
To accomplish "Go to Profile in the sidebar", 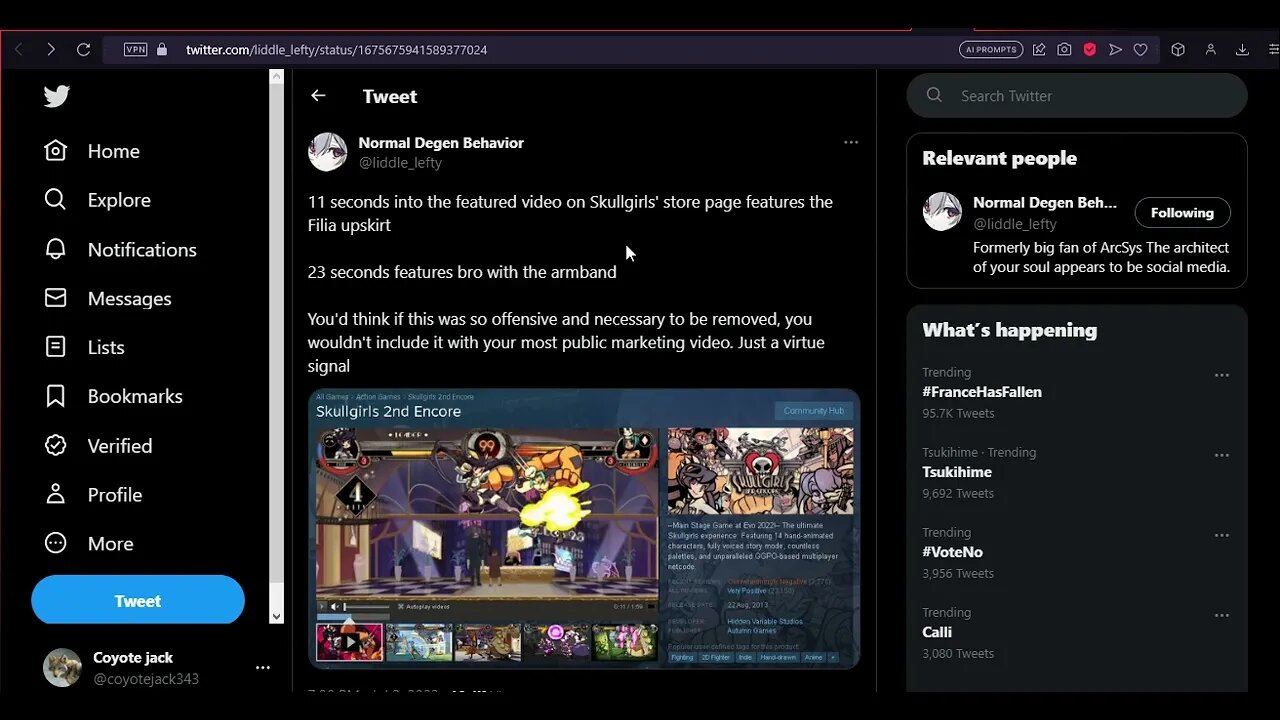I will coord(93,494).
